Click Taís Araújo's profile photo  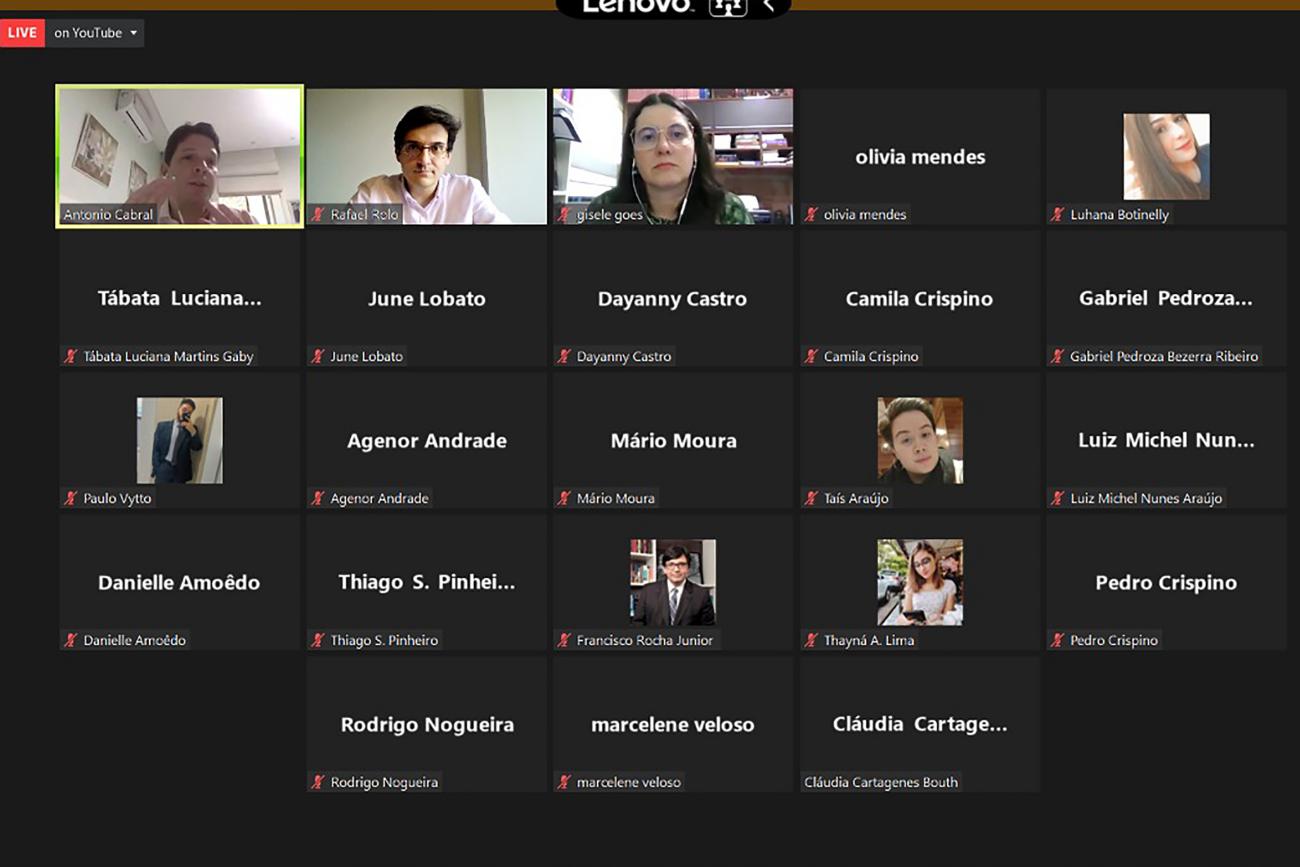click(920, 441)
